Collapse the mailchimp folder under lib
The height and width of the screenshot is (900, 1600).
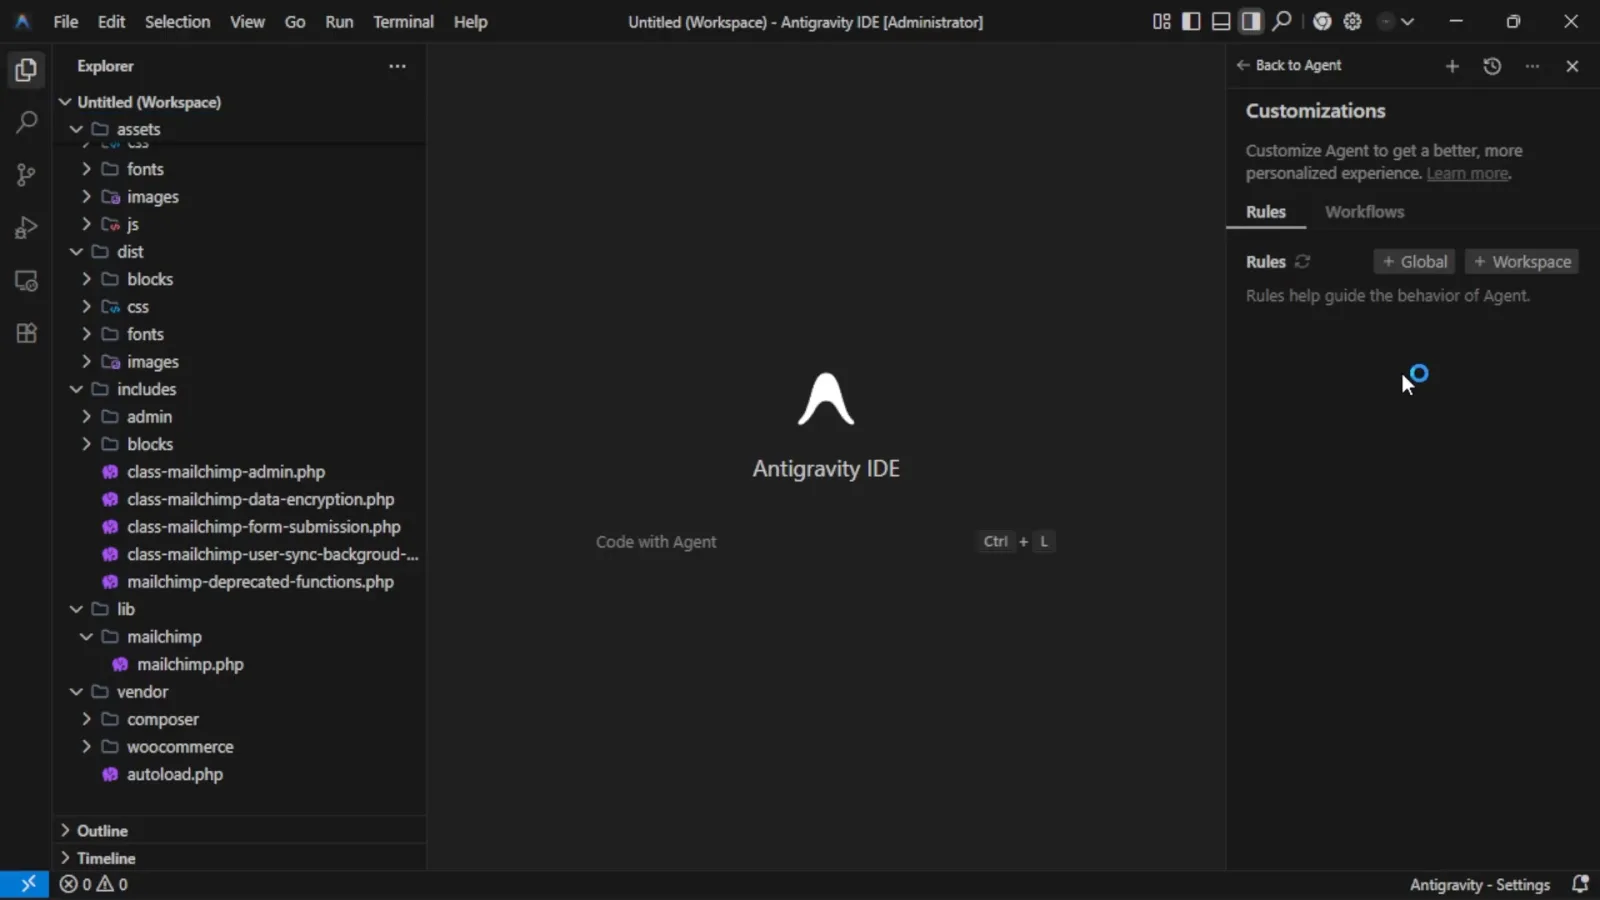pyautogui.click(x=86, y=637)
